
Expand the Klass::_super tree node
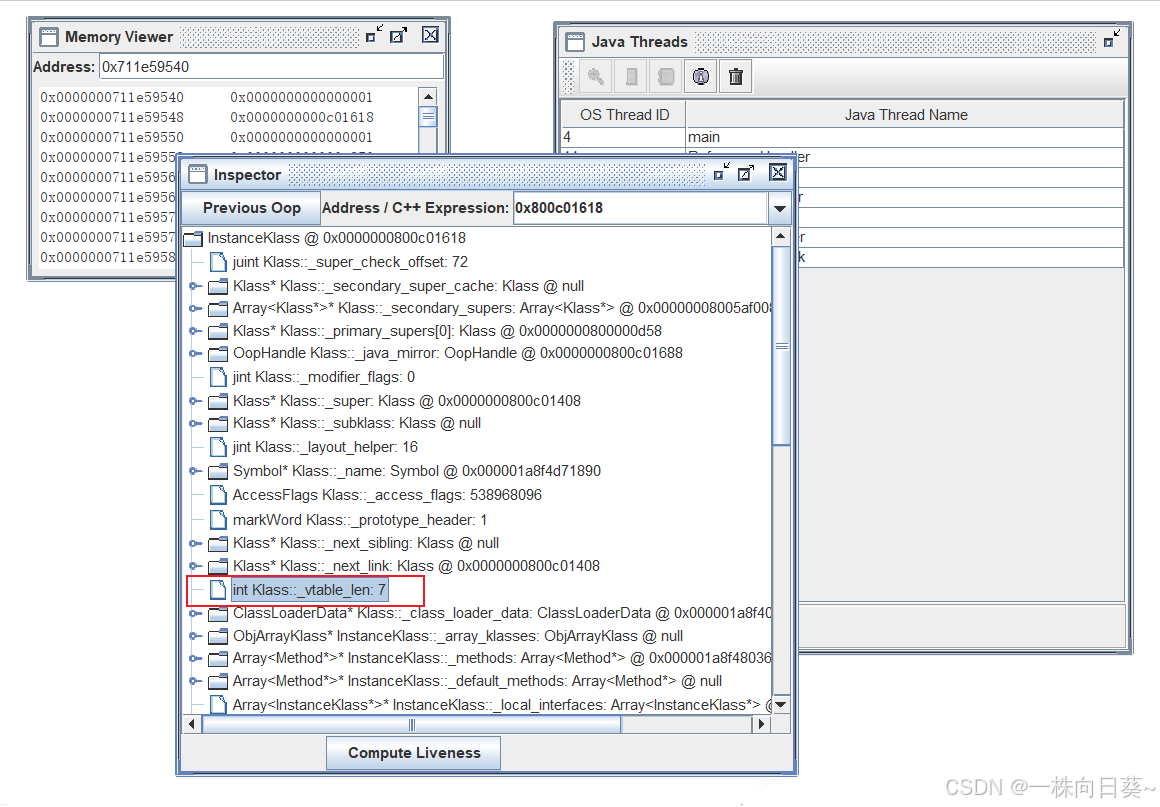click(195, 401)
